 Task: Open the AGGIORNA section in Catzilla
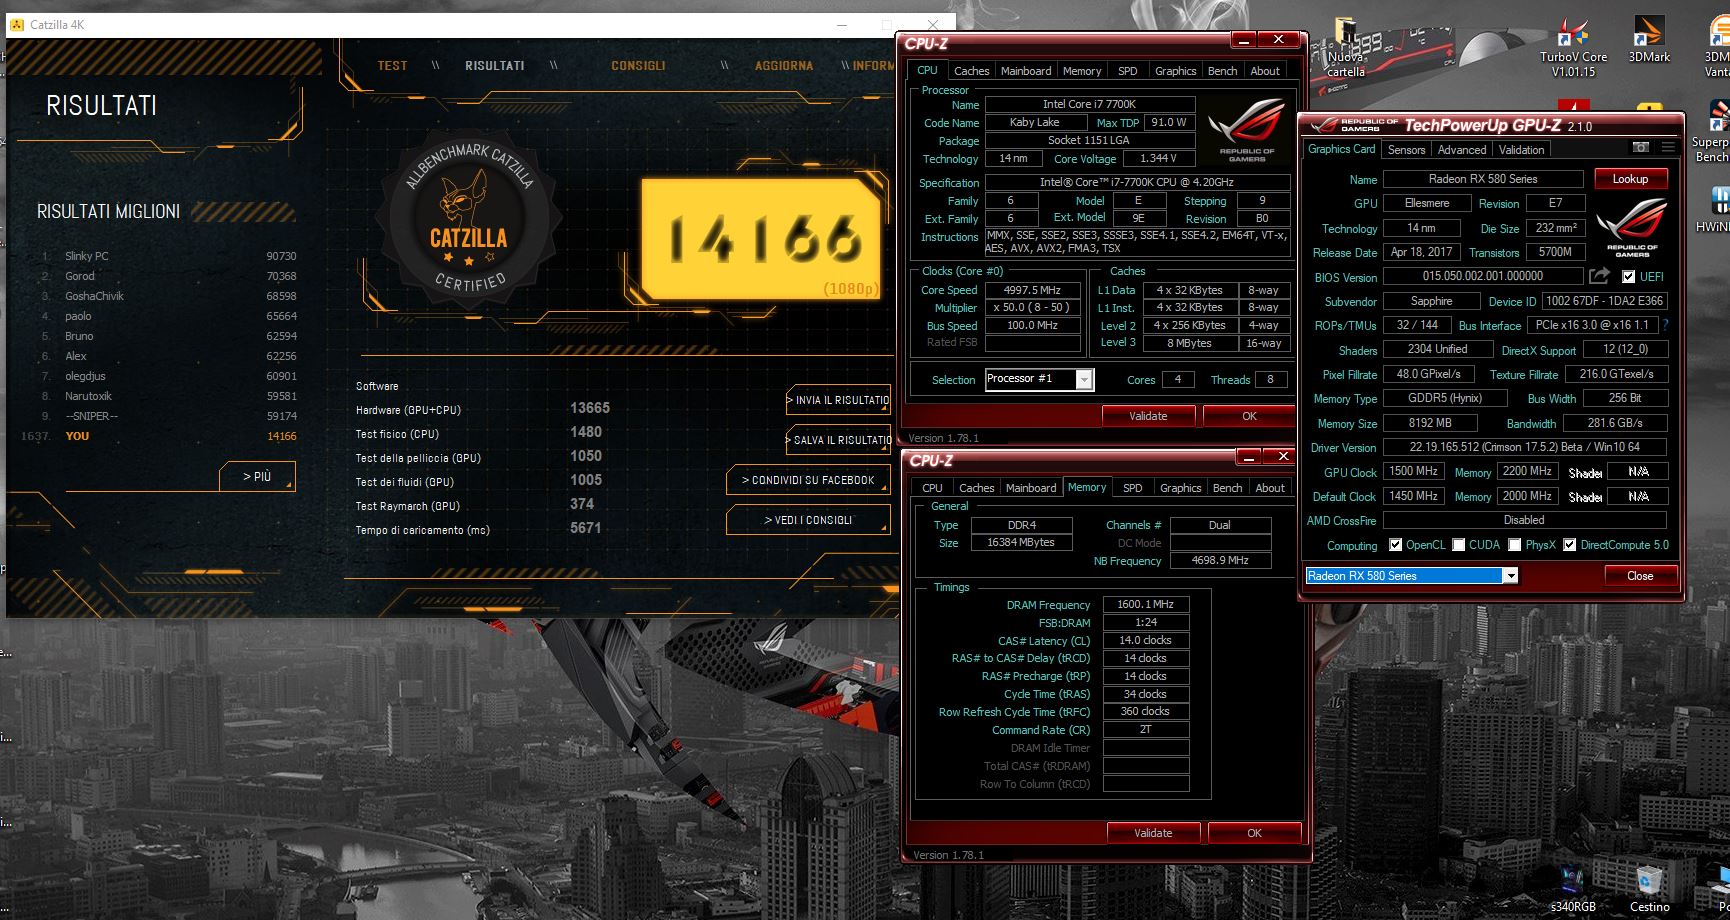(x=784, y=66)
